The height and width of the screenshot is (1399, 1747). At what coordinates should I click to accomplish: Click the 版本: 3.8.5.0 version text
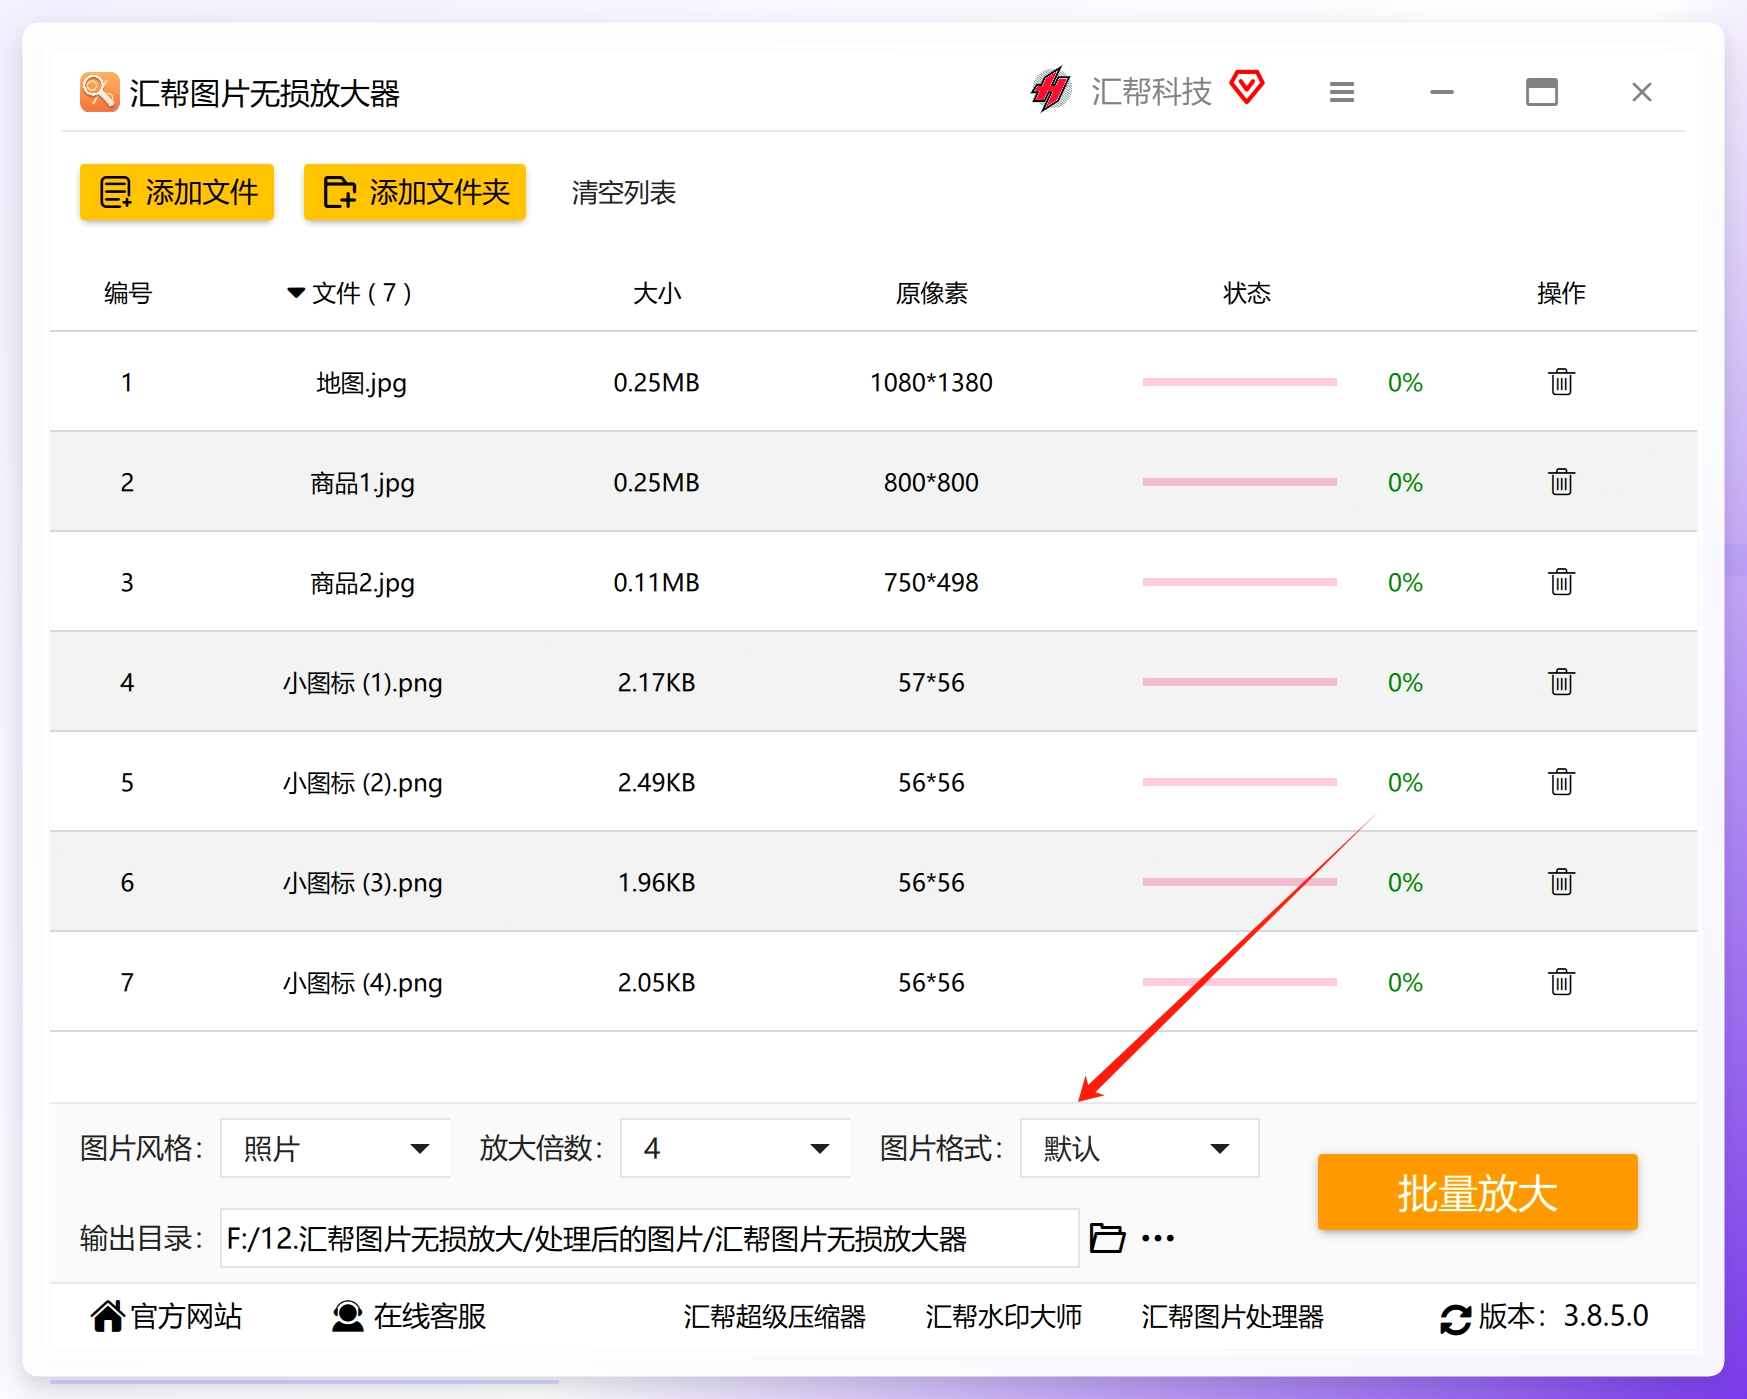pyautogui.click(x=1563, y=1316)
